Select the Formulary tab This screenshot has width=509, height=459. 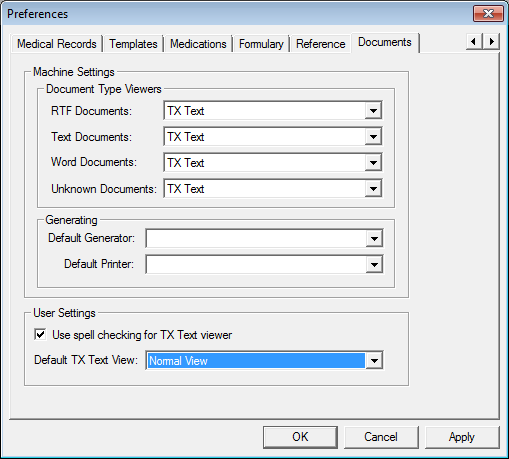click(261, 44)
